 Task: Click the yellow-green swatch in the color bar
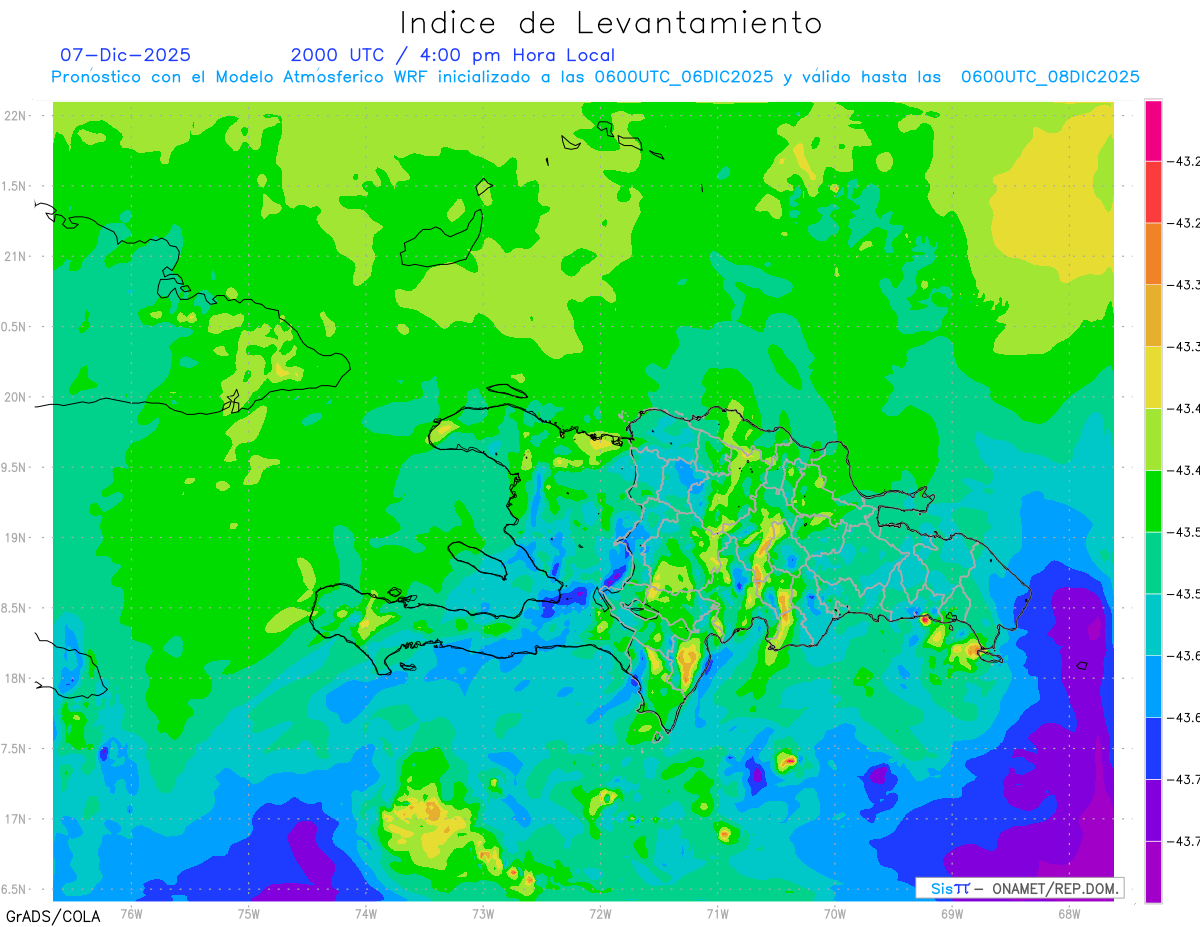point(1153,439)
